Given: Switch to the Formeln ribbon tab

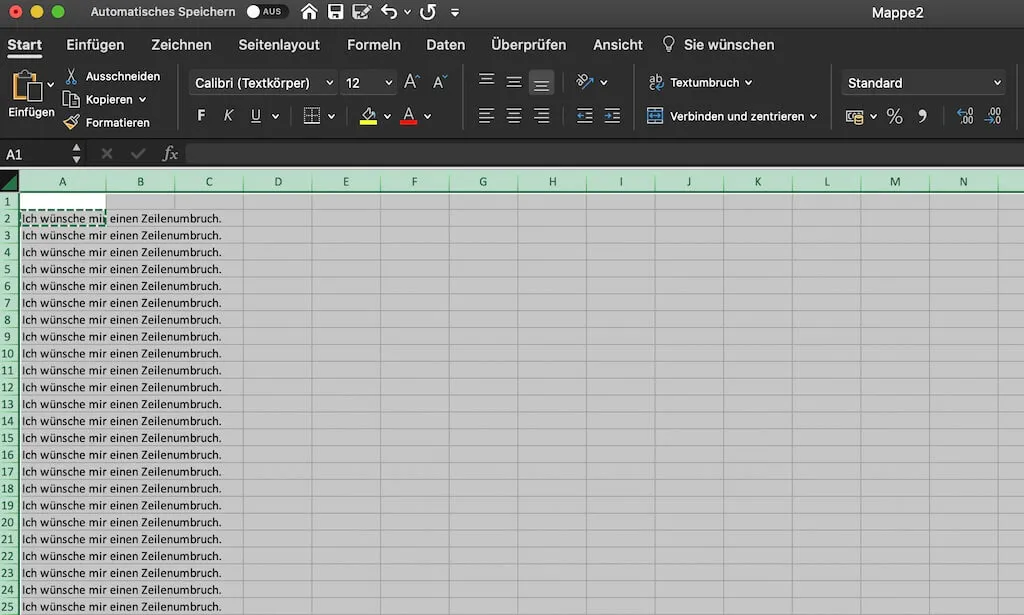Looking at the screenshot, I should pyautogui.click(x=374, y=45).
